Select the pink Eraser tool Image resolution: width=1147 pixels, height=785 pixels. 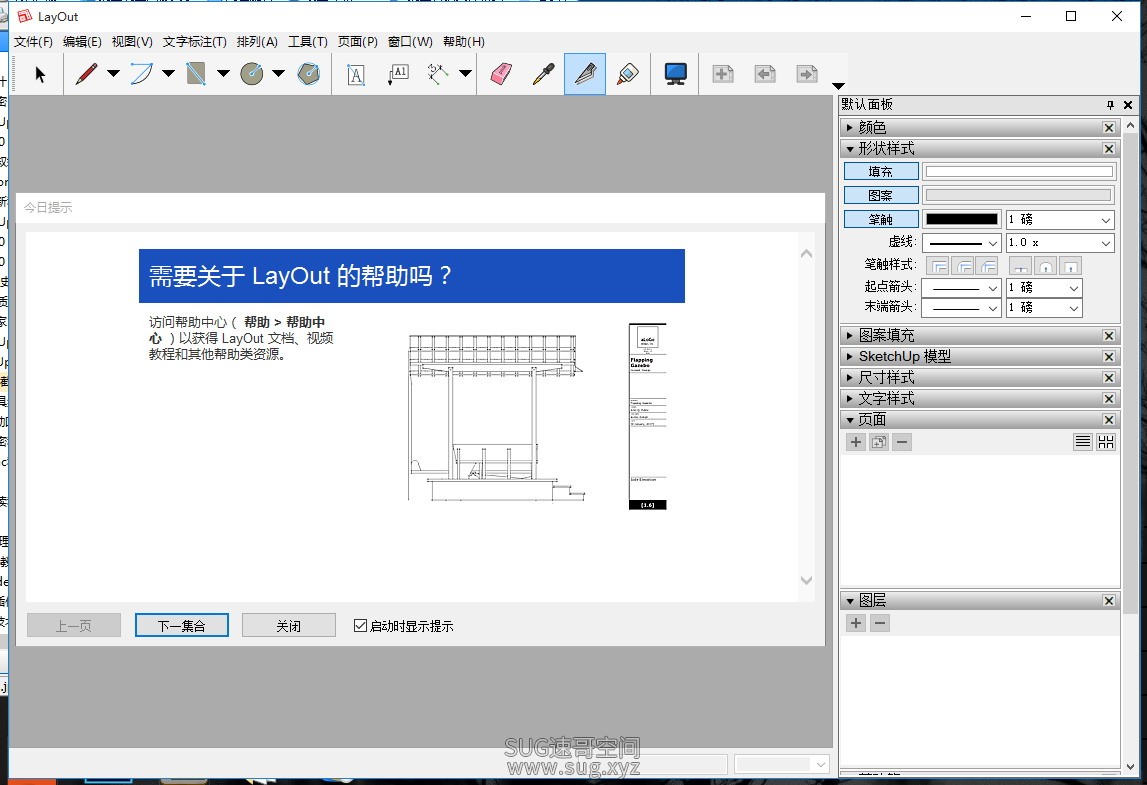coord(501,74)
